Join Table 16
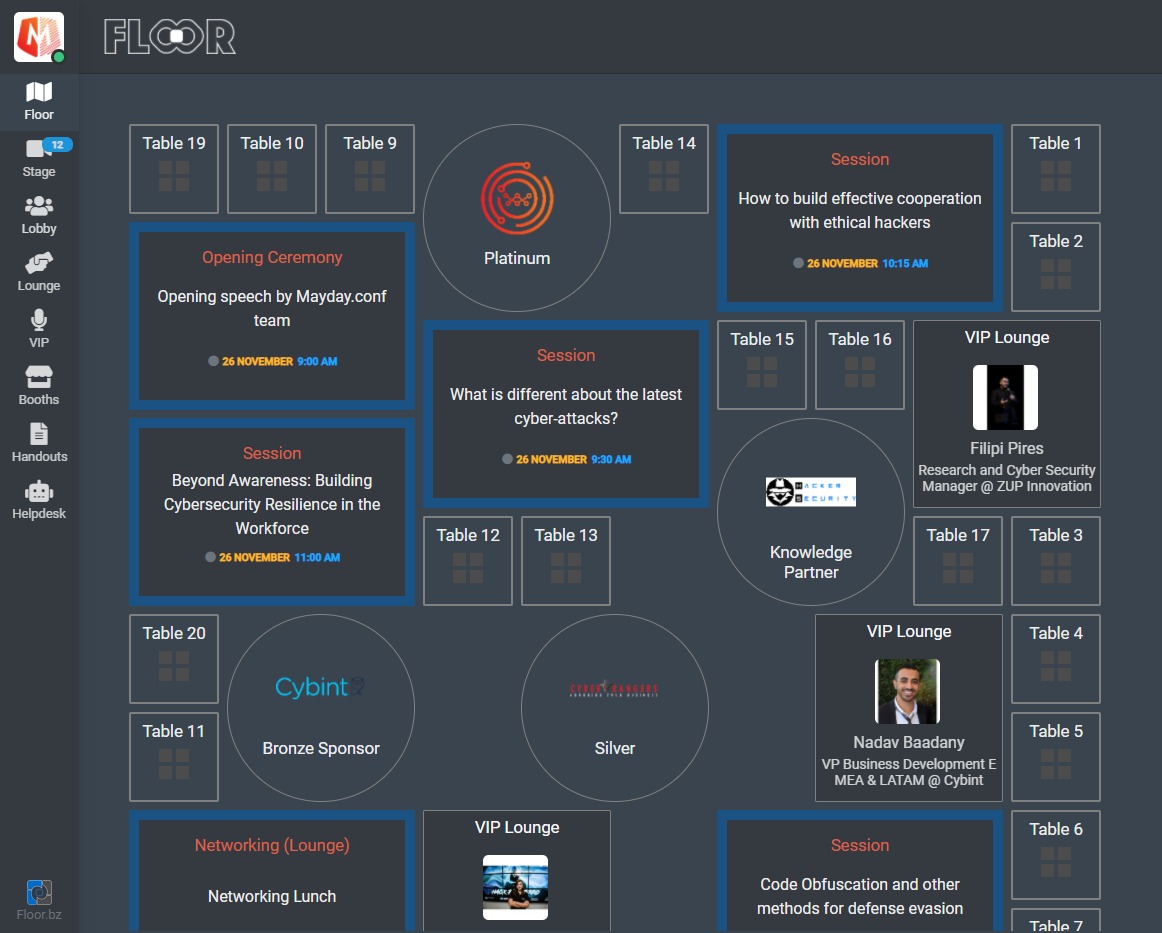Image resolution: width=1162 pixels, height=933 pixels. (860, 365)
